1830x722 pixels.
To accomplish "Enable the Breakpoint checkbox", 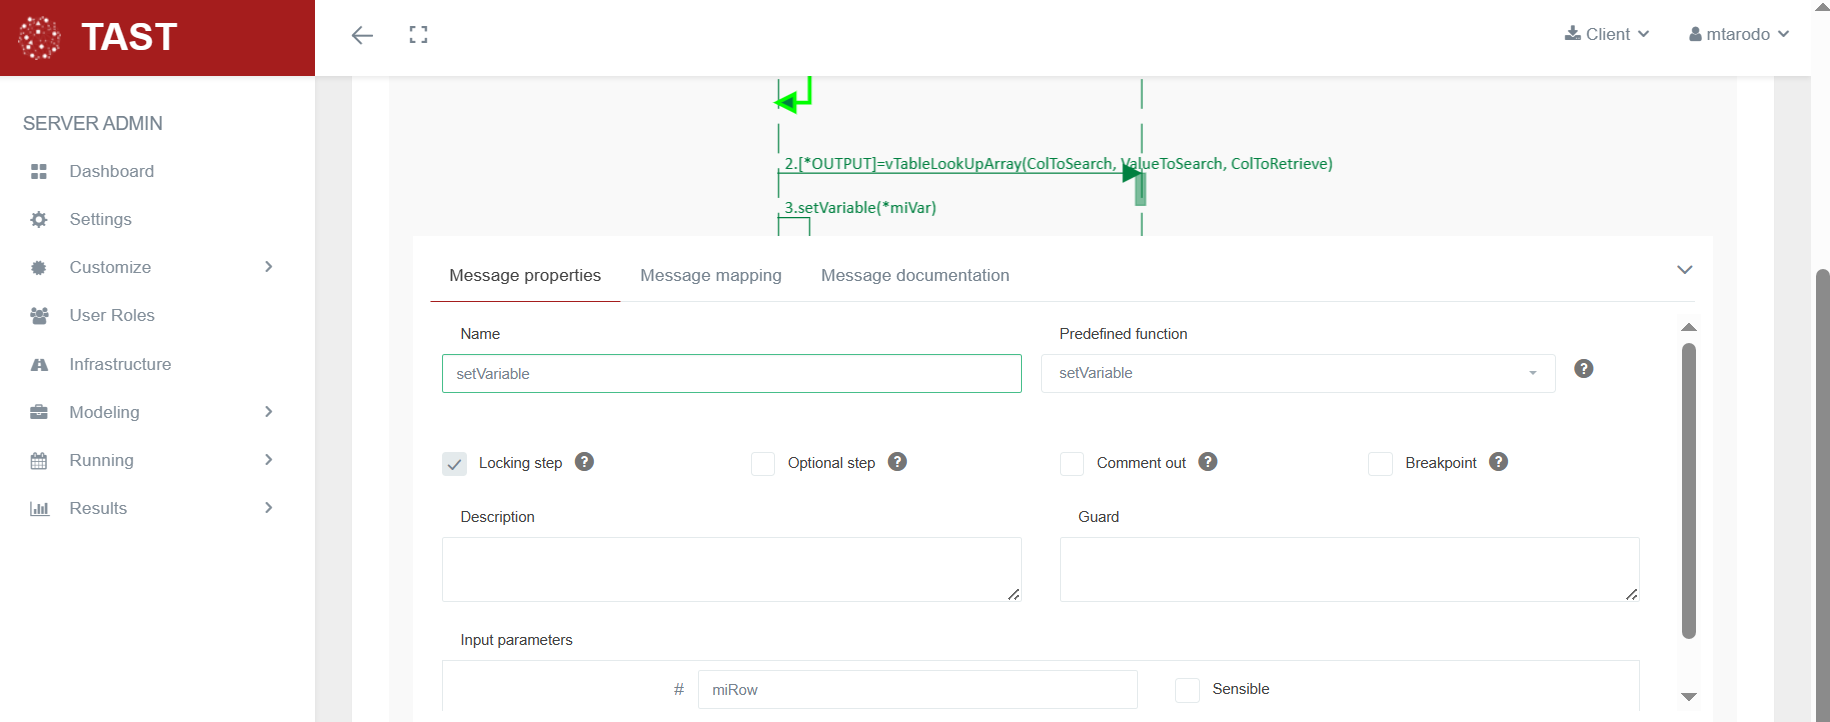I will pos(1380,464).
